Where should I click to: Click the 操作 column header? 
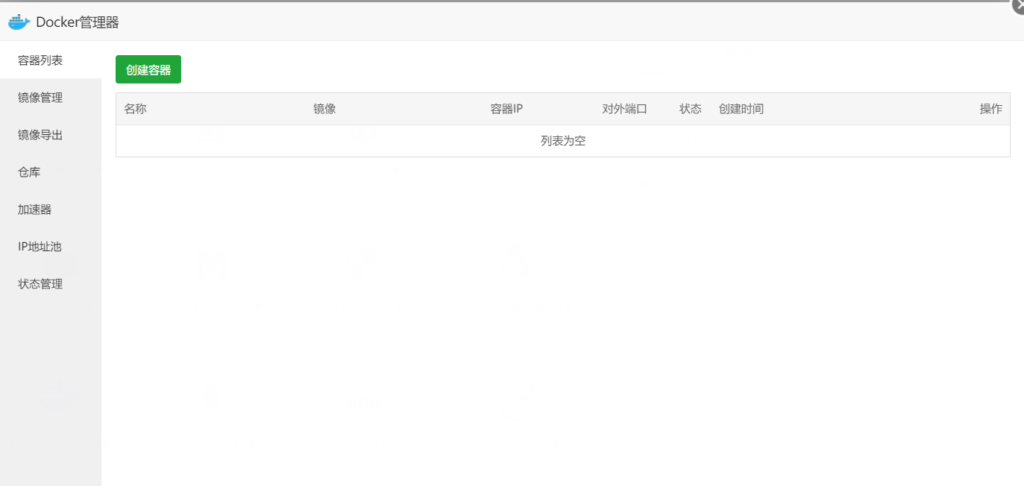pyautogui.click(x=990, y=109)
